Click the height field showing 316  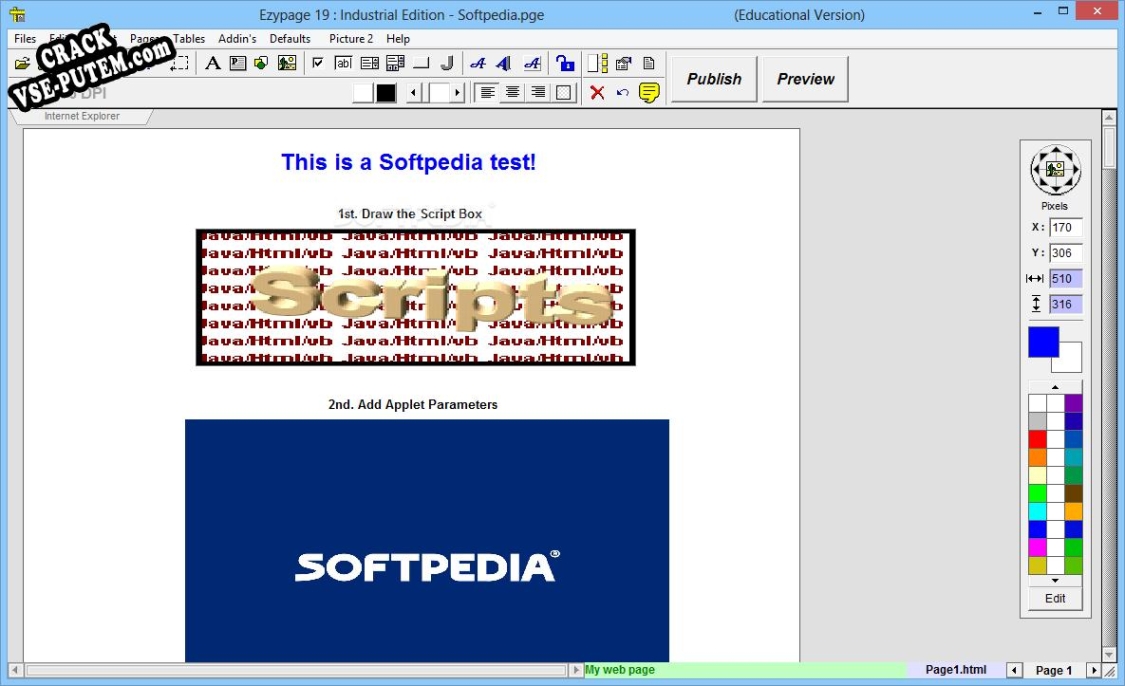(1065, 304)
